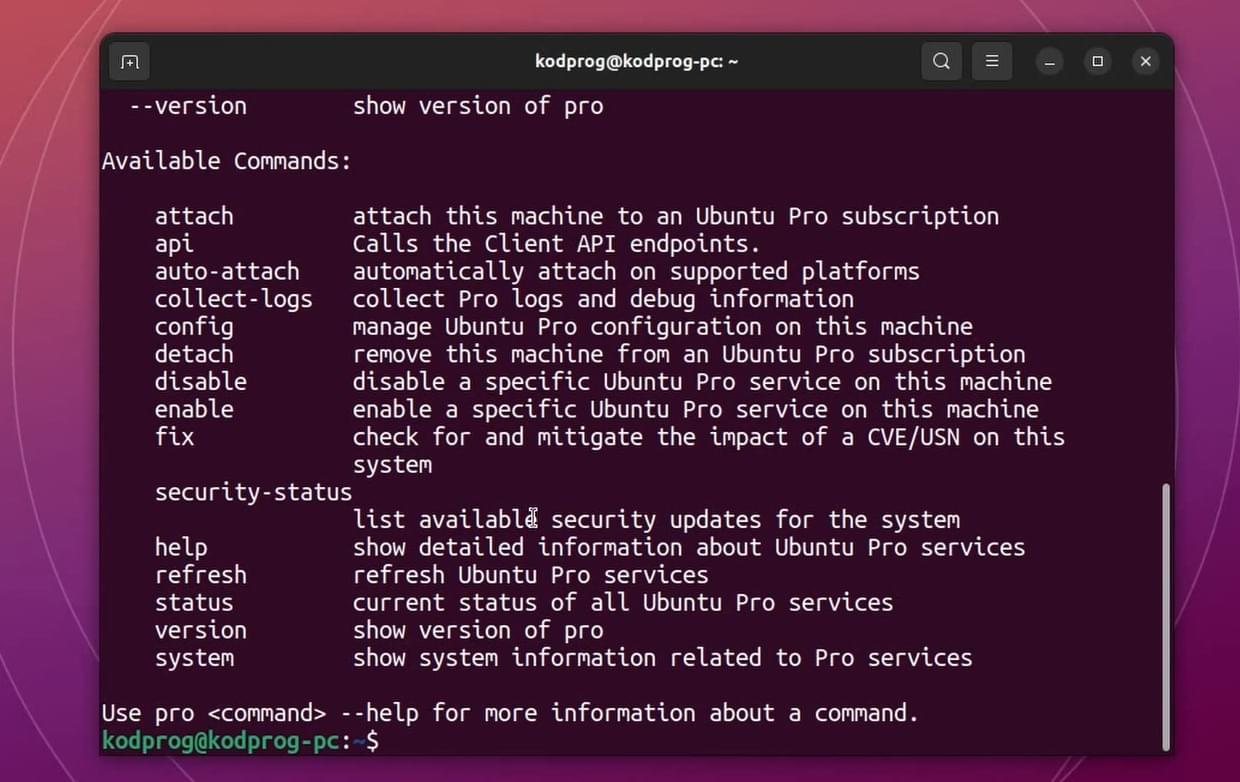Image resolution: width=1240 pixels, height=782 pixels.
Task: Click the '--version' option text
Action: (188, 106)
